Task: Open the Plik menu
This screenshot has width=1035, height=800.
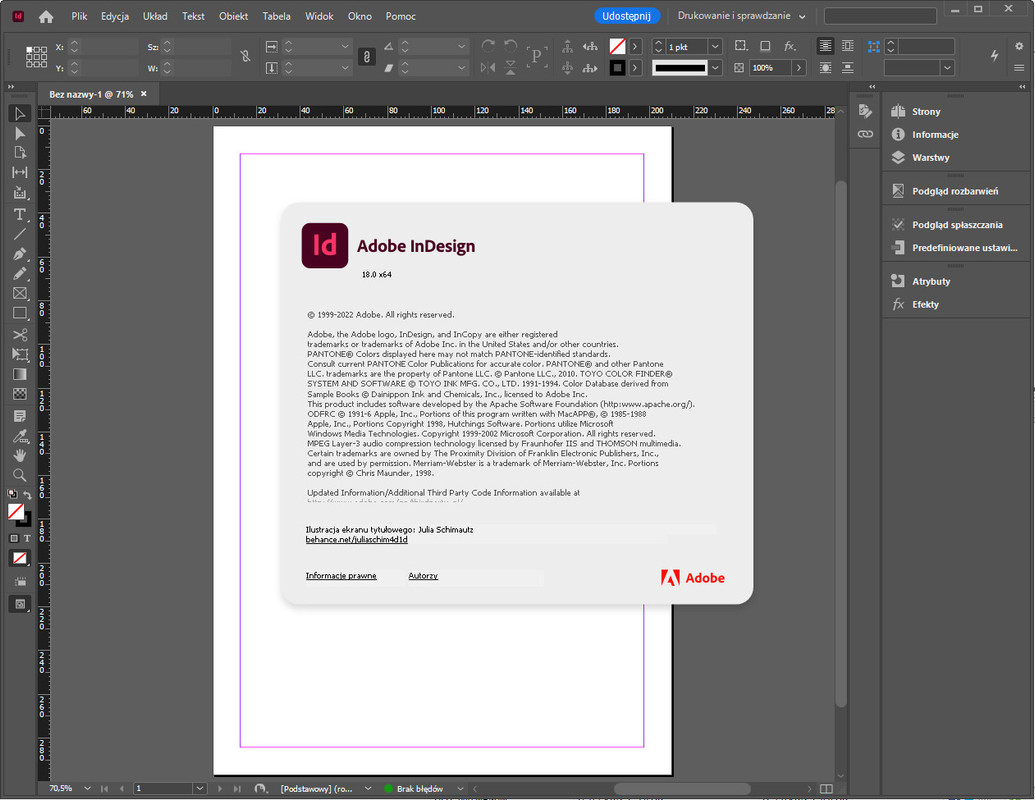Action: coord(79,16)
